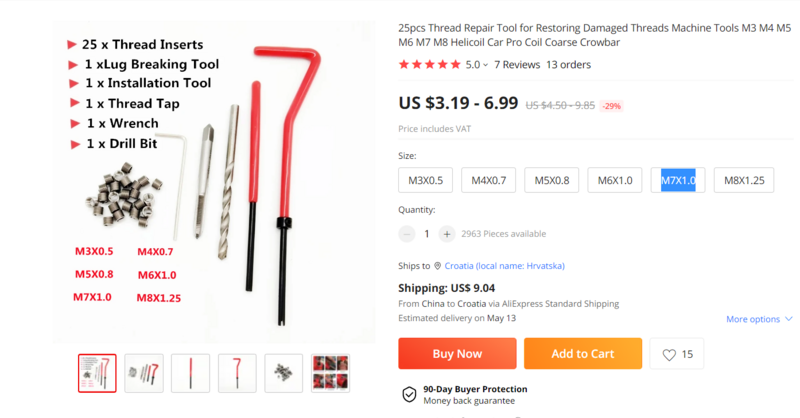Expand the 5.0 rating dropdown arrow
This screenshot has width=800, height=418.
point(485,65)
